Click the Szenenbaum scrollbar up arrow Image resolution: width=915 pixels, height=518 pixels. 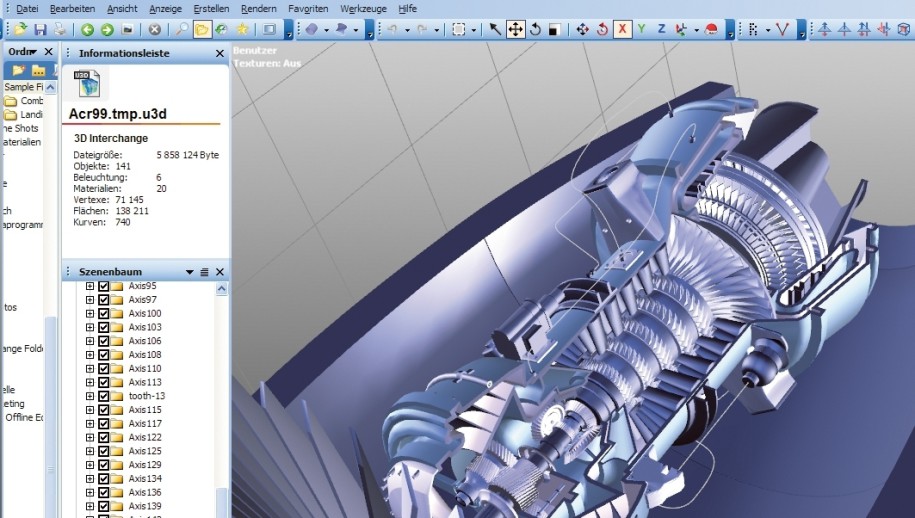(x=221, y=289)
